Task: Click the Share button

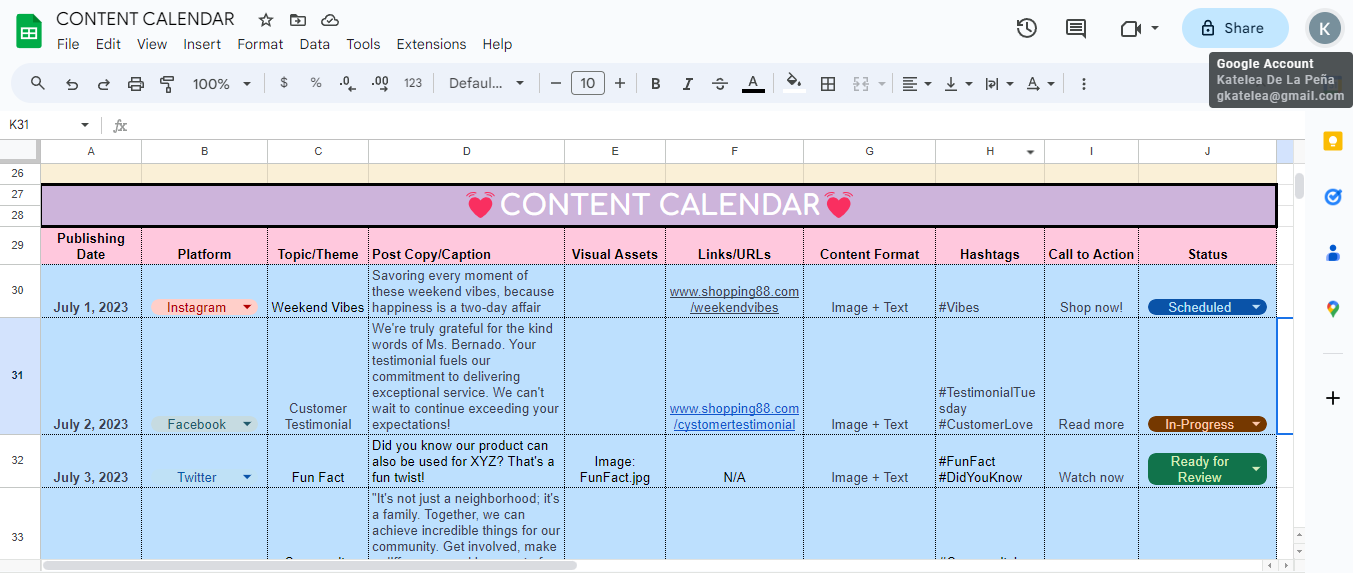Action: [1235, 28]
